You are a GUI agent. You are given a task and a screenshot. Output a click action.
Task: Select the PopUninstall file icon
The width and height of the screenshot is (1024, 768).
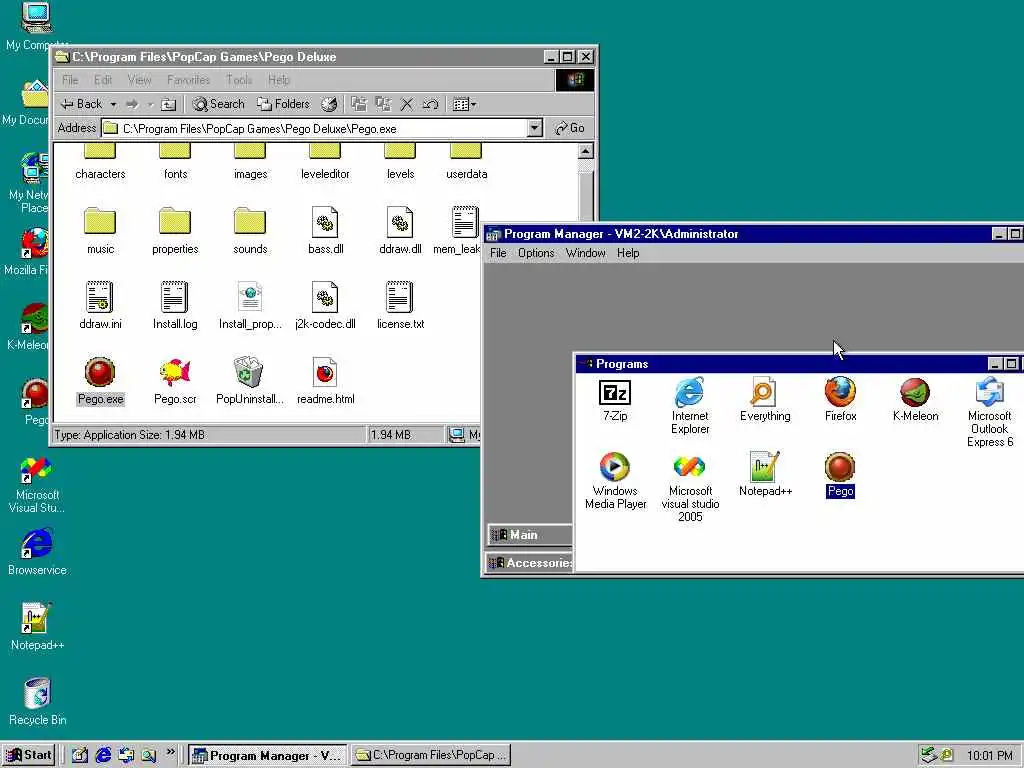249,381
